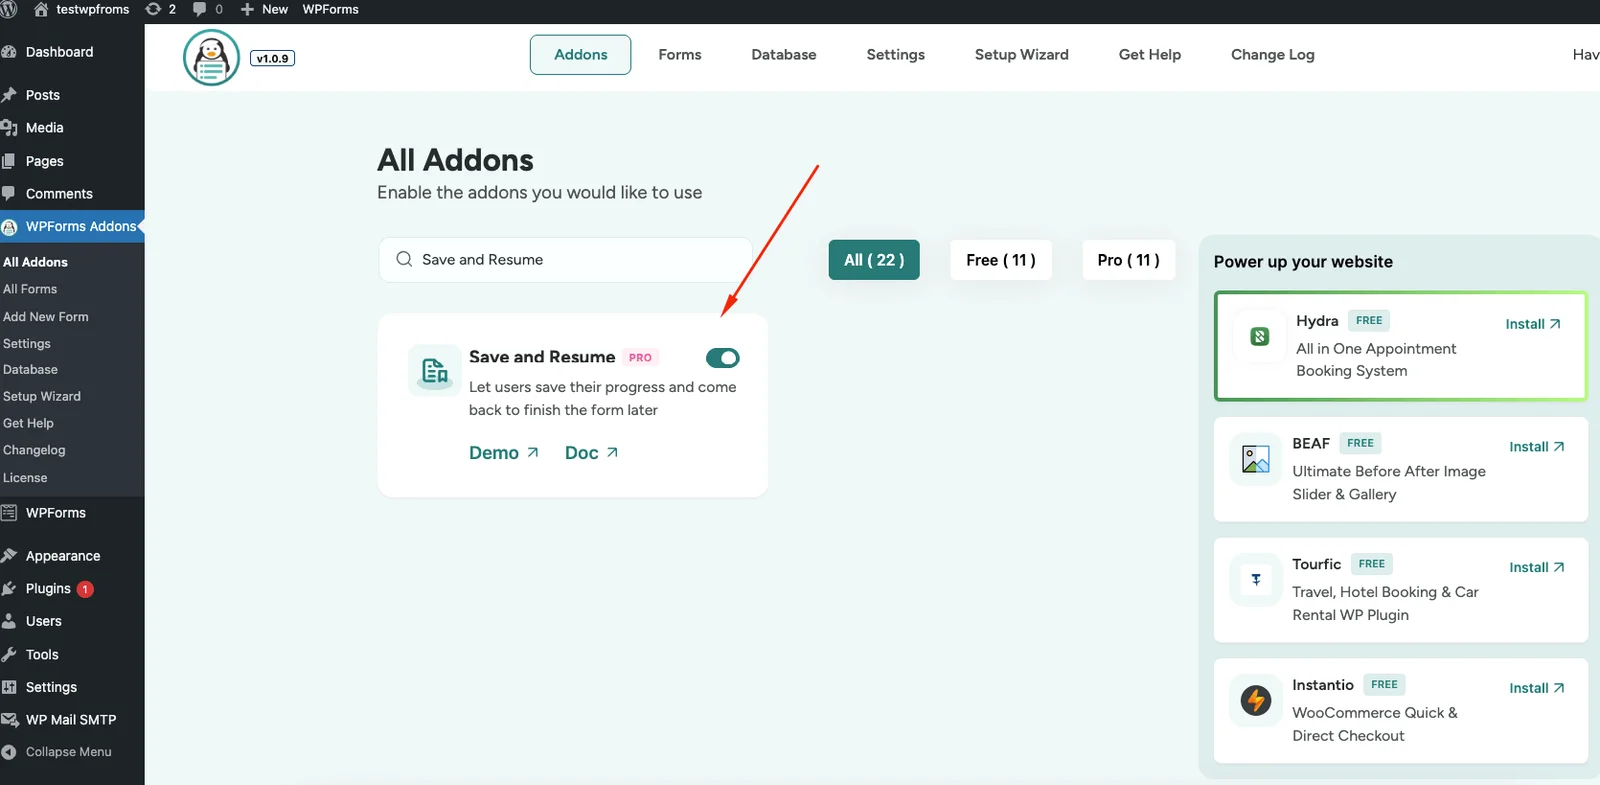This screenshot has width=1600, height=785.
Task: Collapse the WordPress admin menu
Action: [68, 752]
